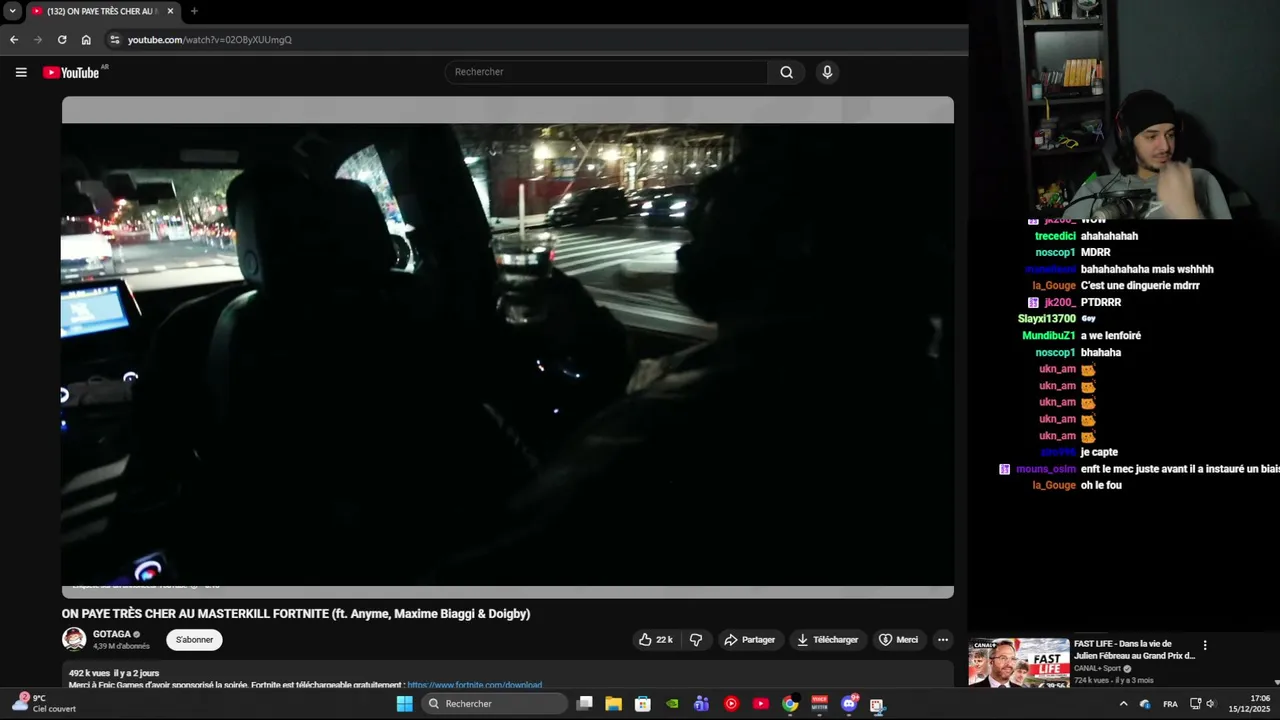This screenshot has width=1280, height=720.
Task: Switch the FRA input language indicator
Action: click(x=1170, y=704)
